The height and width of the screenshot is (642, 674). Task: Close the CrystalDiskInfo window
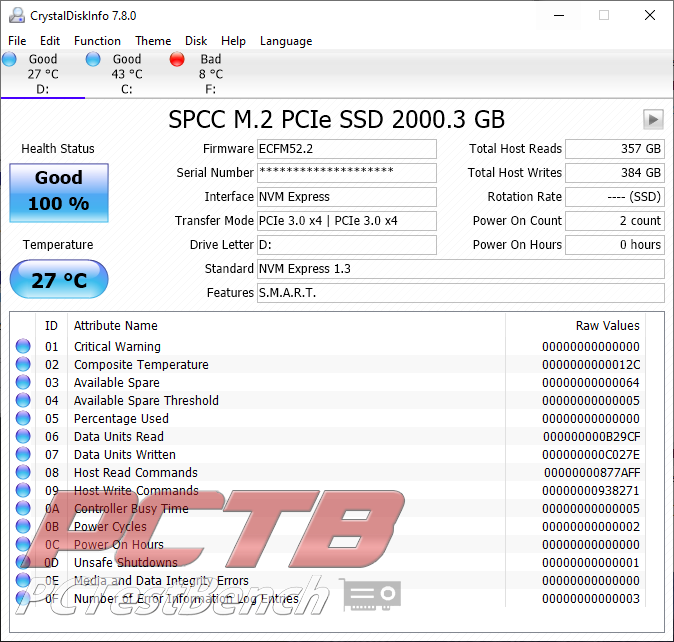650,15
